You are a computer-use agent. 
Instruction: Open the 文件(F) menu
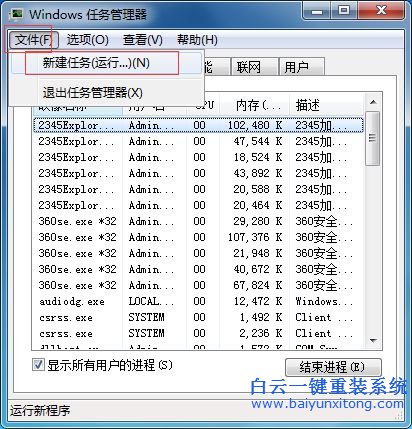(33, 40)
